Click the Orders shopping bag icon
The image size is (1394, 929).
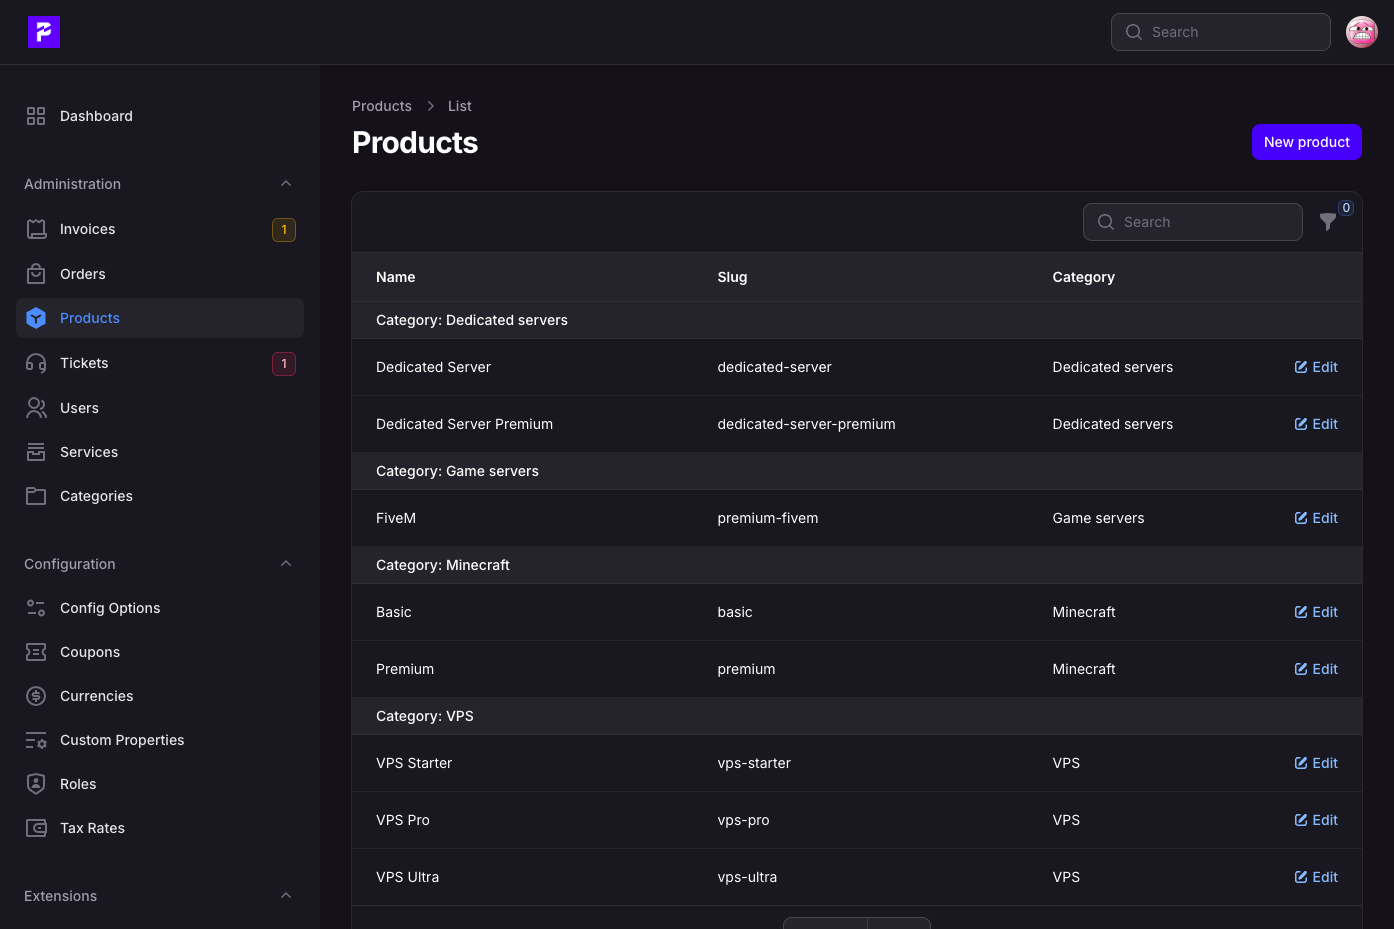coord(36,274)
